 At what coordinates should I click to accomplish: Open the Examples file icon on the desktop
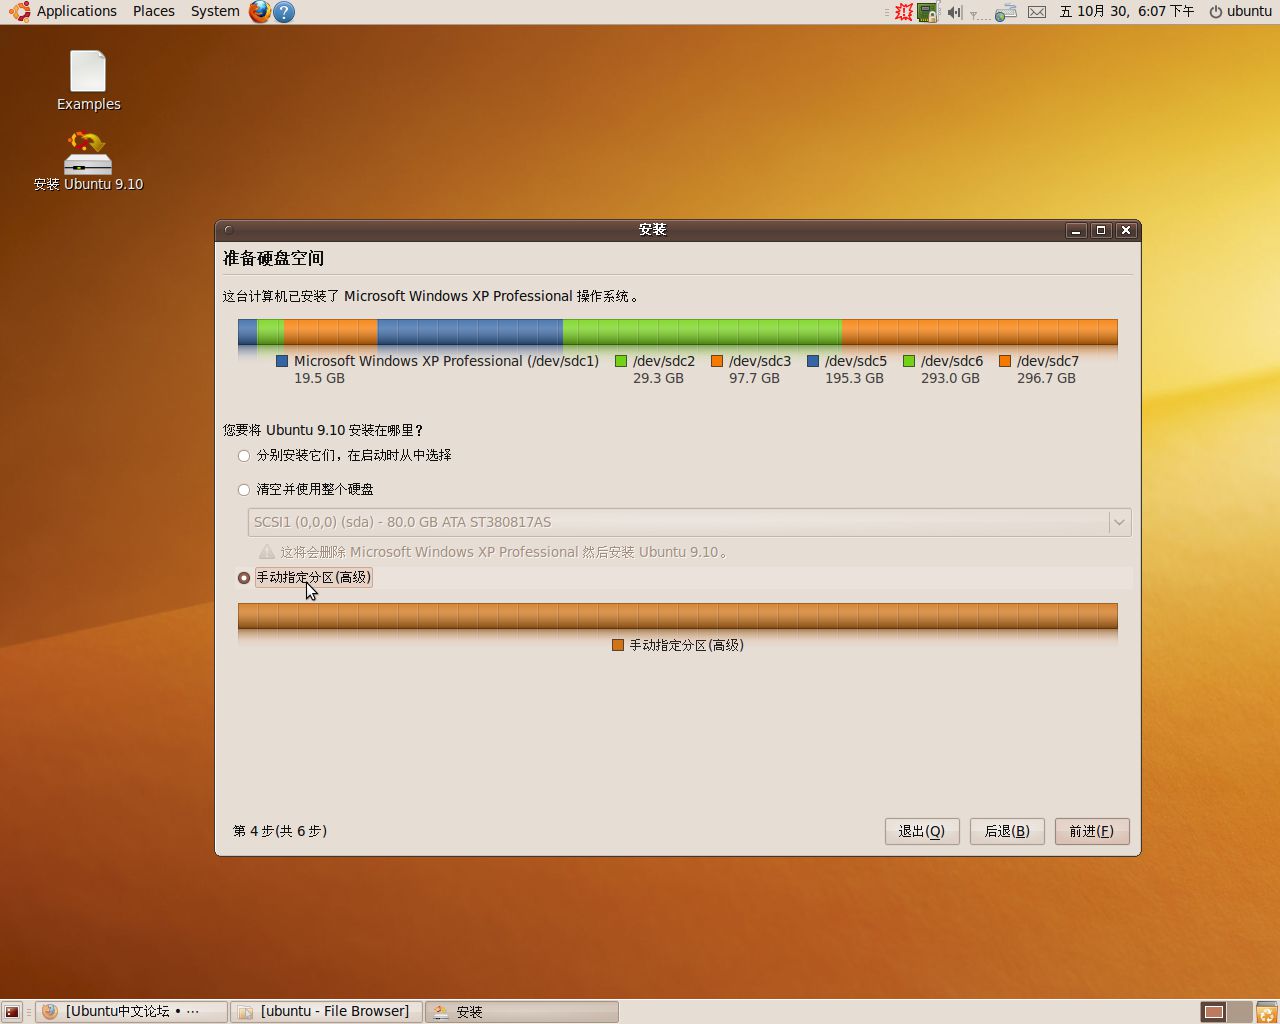click(88, 81)
